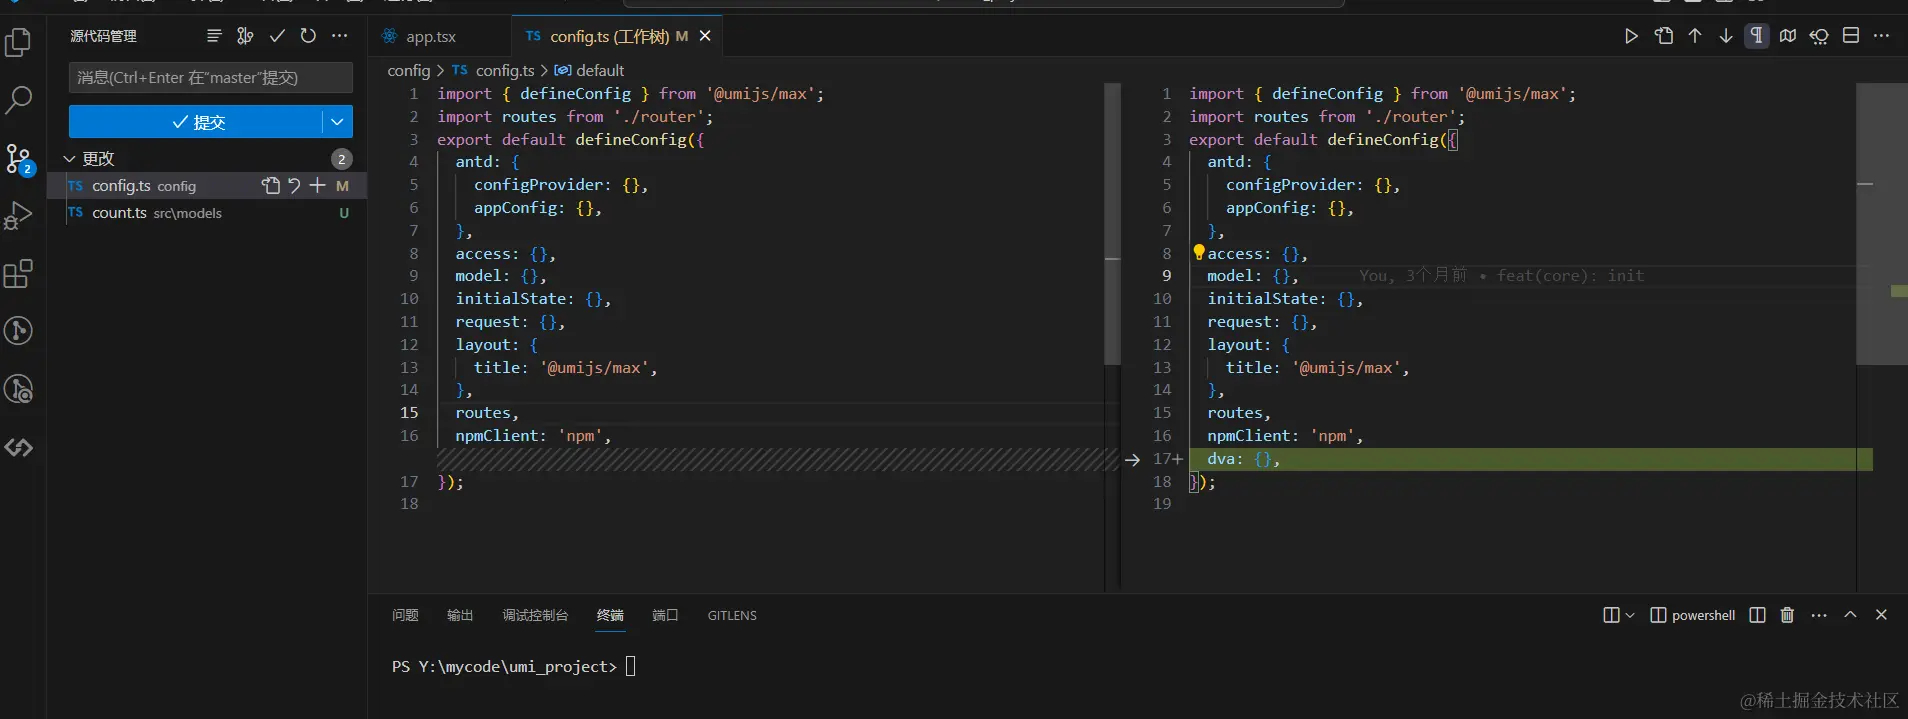Click the left diff pane scrollbar
This screenshot has height=719, width=1908.
[x=1112, y=224]
